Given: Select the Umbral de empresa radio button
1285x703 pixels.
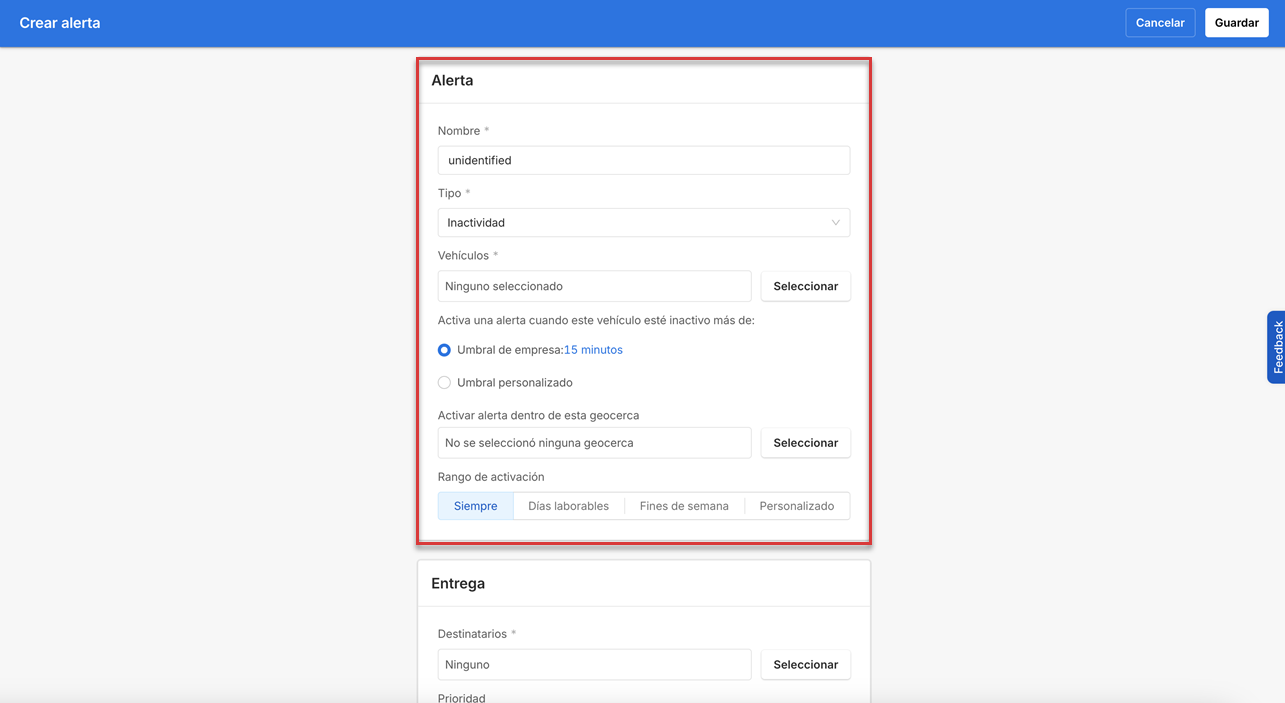Looking at the screenshot, I should pyautogui.click(x=444, y=350).
